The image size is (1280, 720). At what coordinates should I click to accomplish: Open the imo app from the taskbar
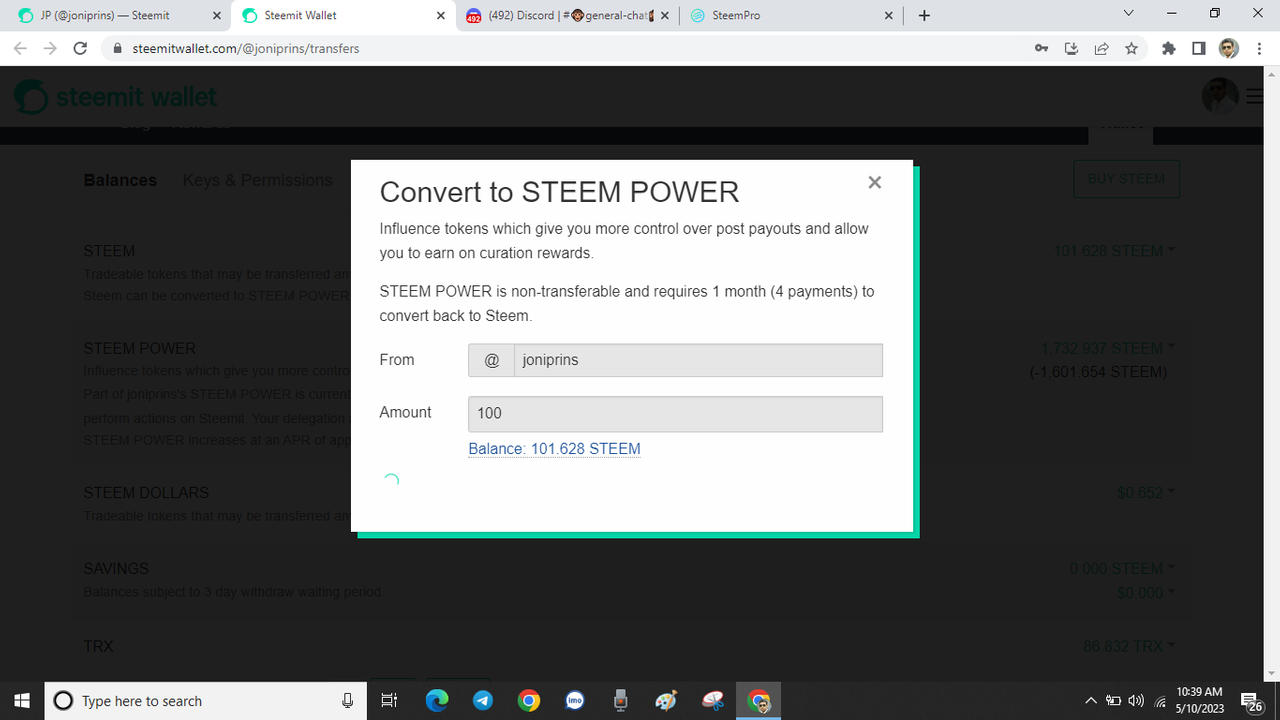pos(575,701)
